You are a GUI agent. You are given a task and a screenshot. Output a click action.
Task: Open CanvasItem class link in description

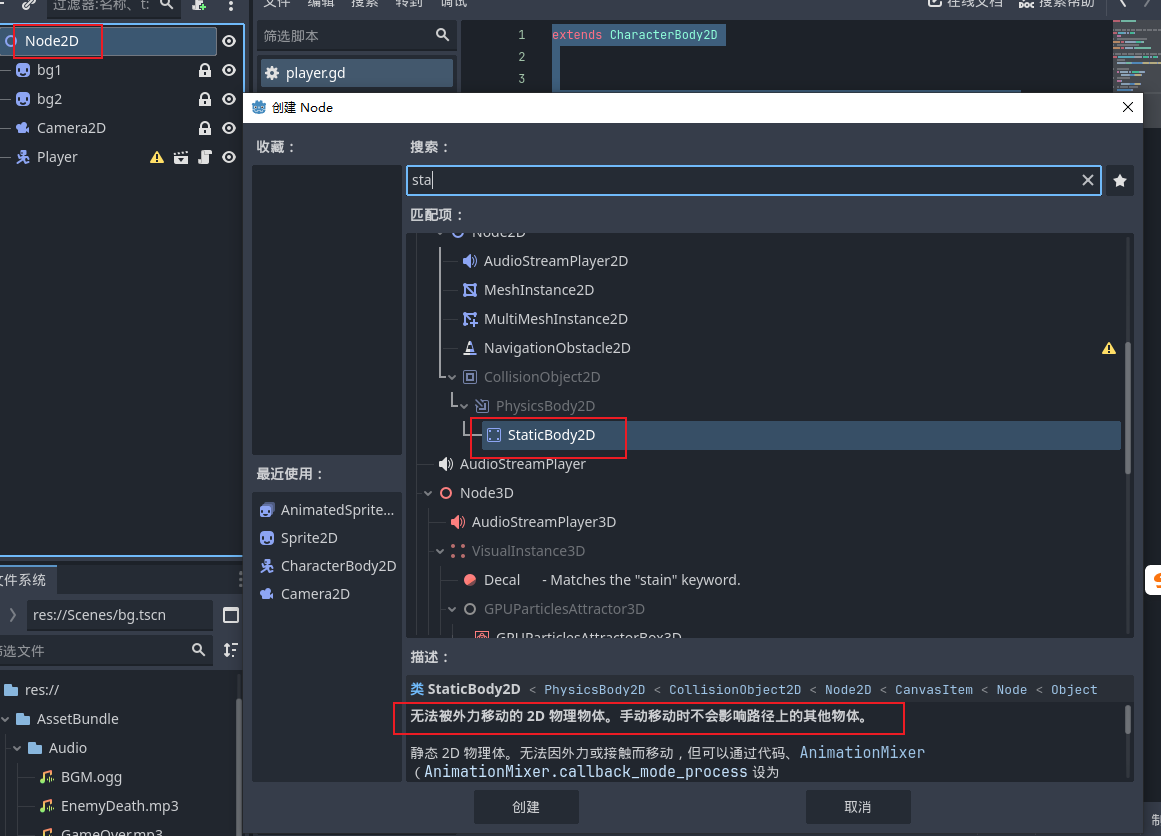pyautogui.click(x=934, y=690)
